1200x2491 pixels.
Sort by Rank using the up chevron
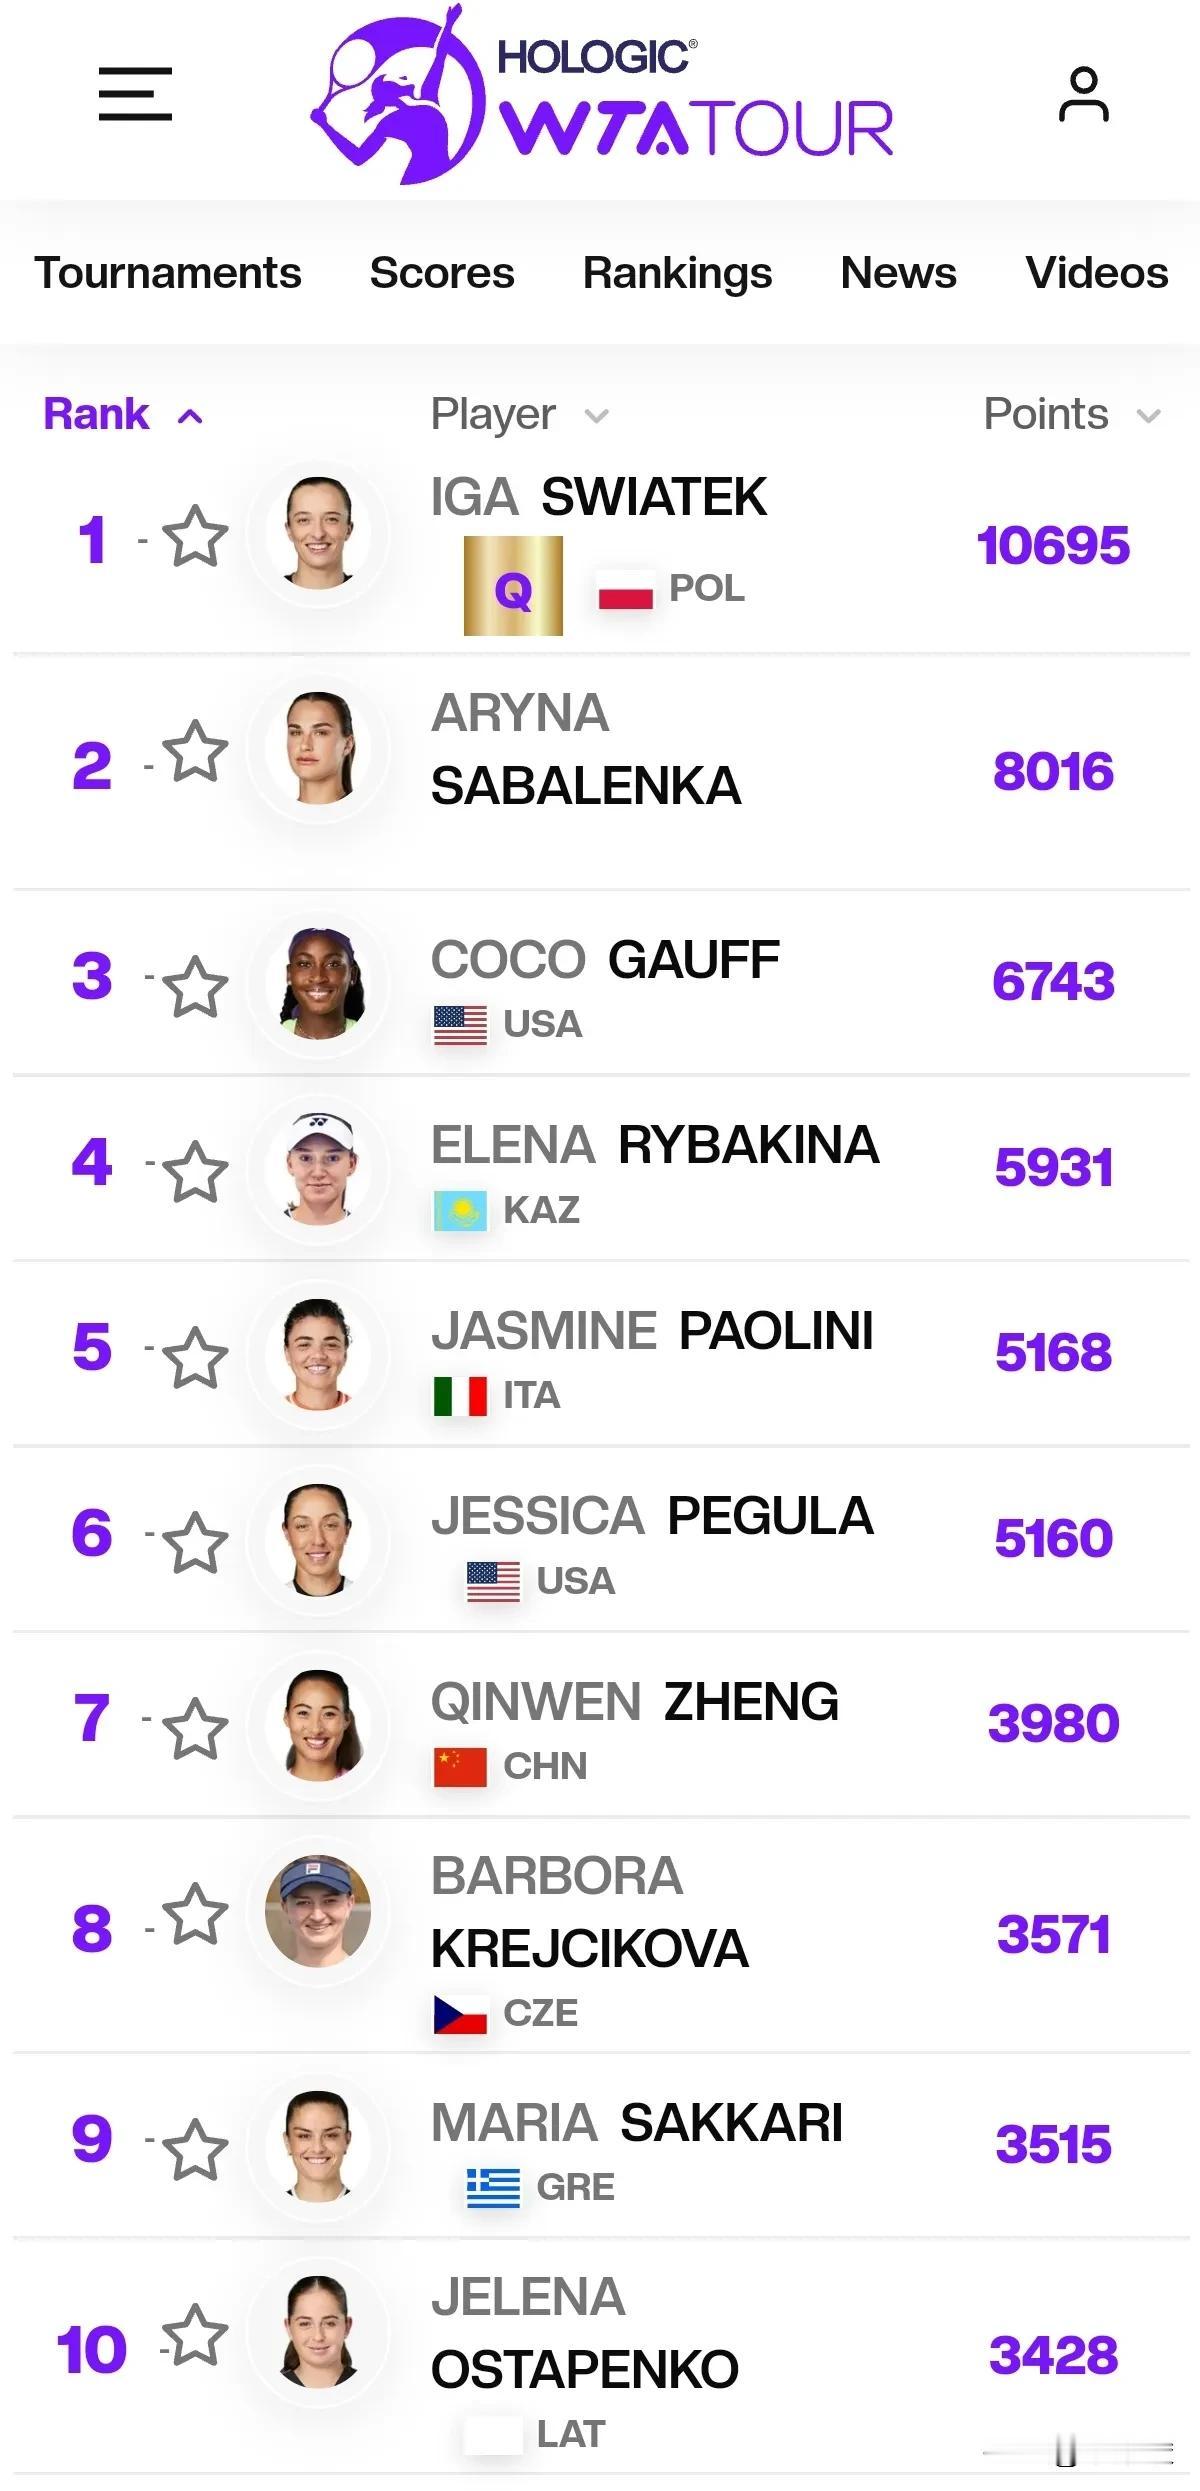coord(190,417)
